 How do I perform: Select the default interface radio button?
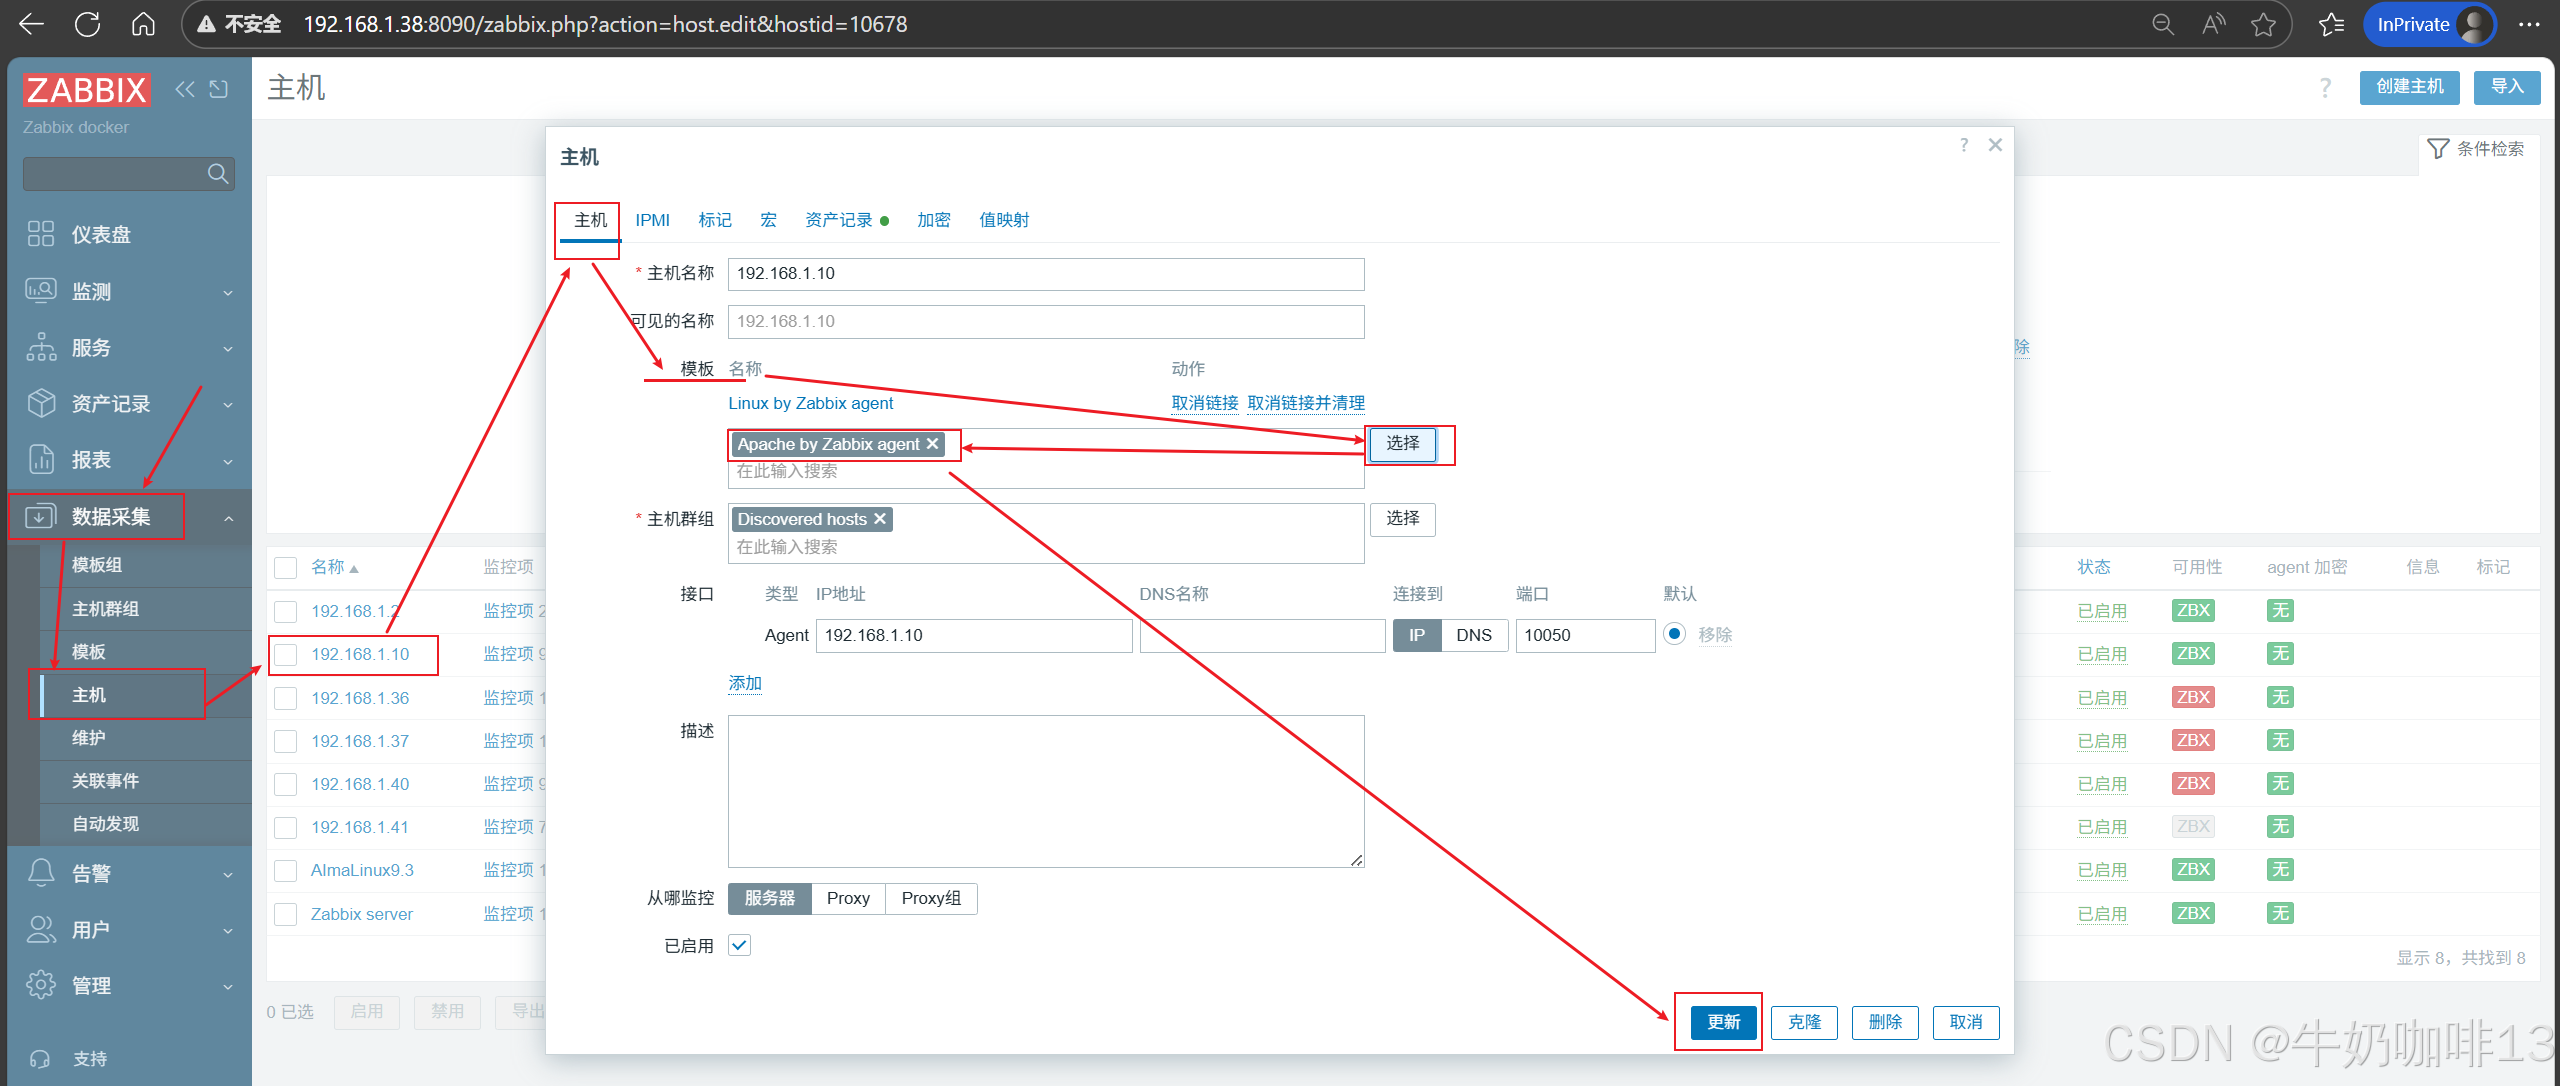1674,634
